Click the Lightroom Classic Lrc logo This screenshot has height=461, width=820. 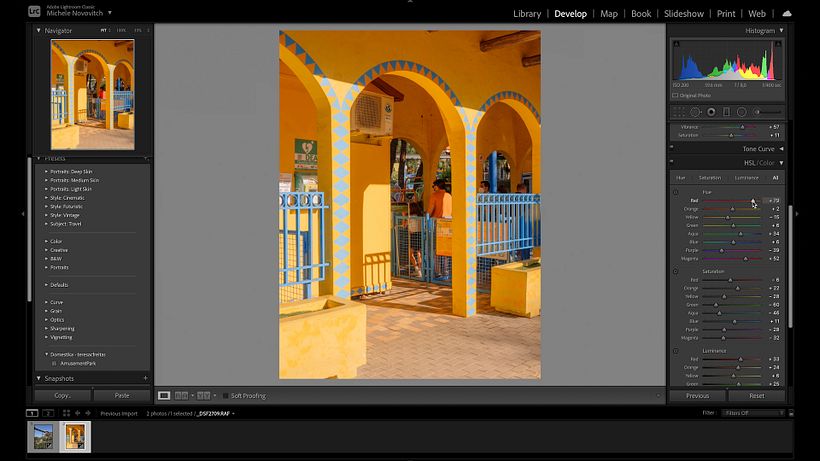point(34,11)
